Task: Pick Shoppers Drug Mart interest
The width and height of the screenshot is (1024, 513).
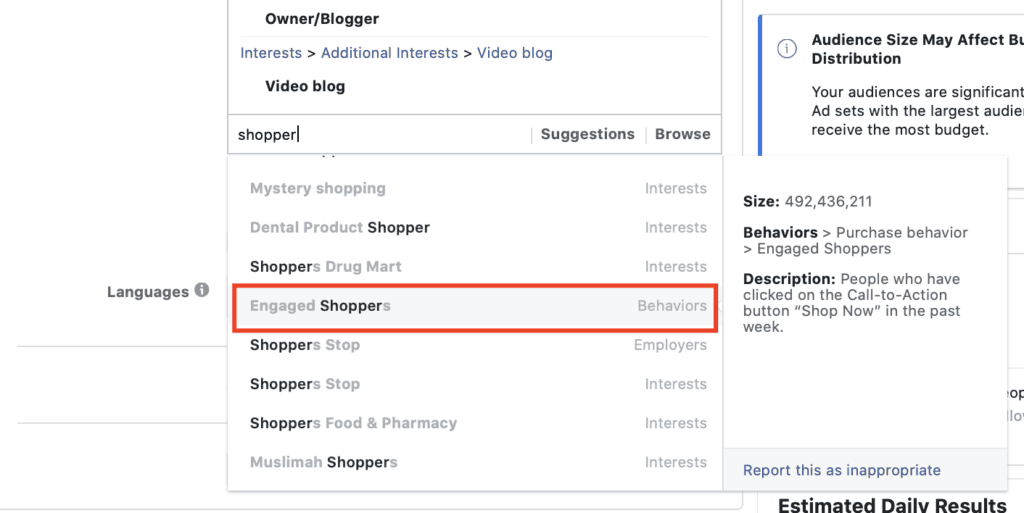Action: (x=475, y=267)
